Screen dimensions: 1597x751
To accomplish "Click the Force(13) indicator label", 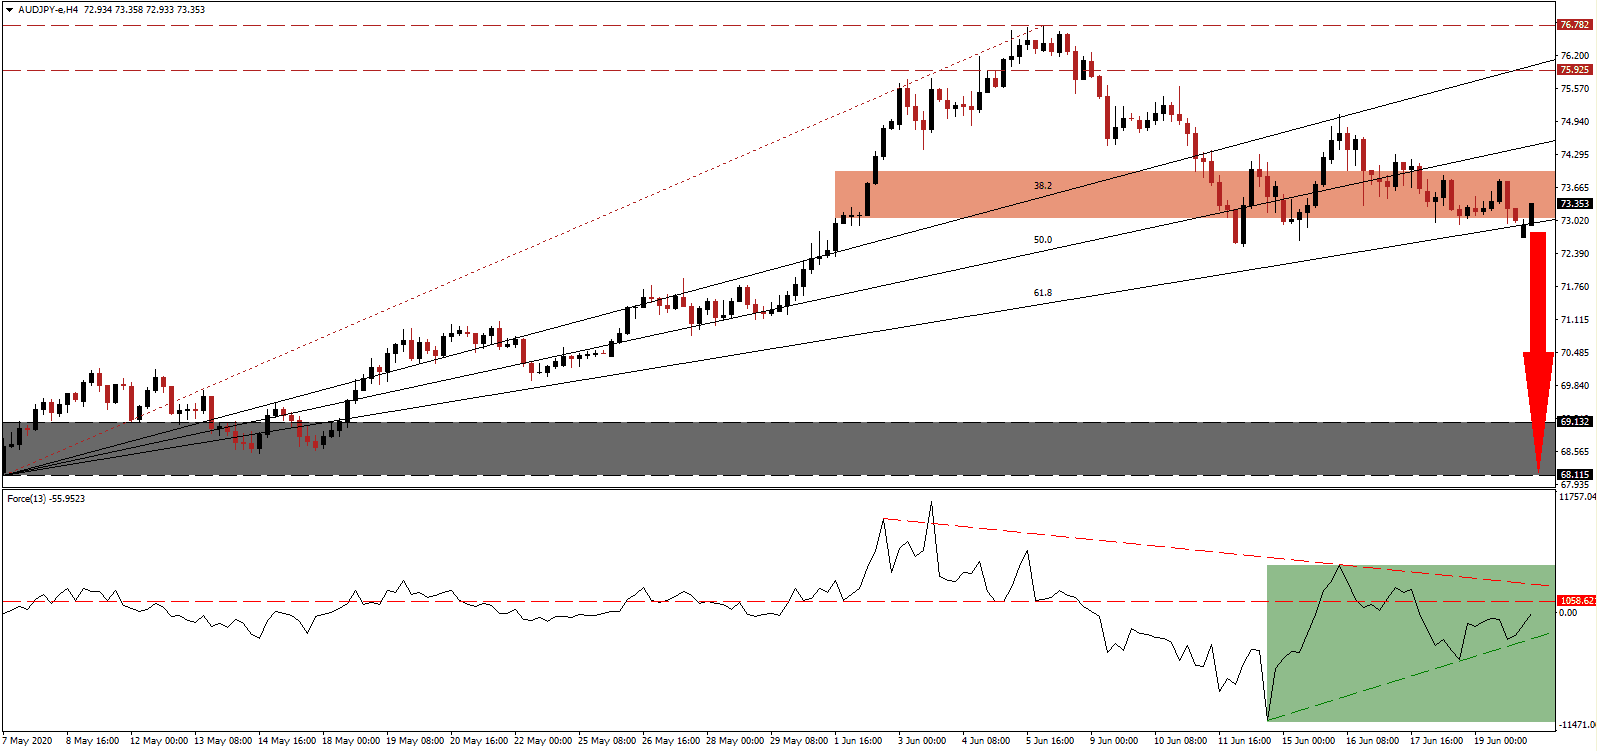I will 46,498.
